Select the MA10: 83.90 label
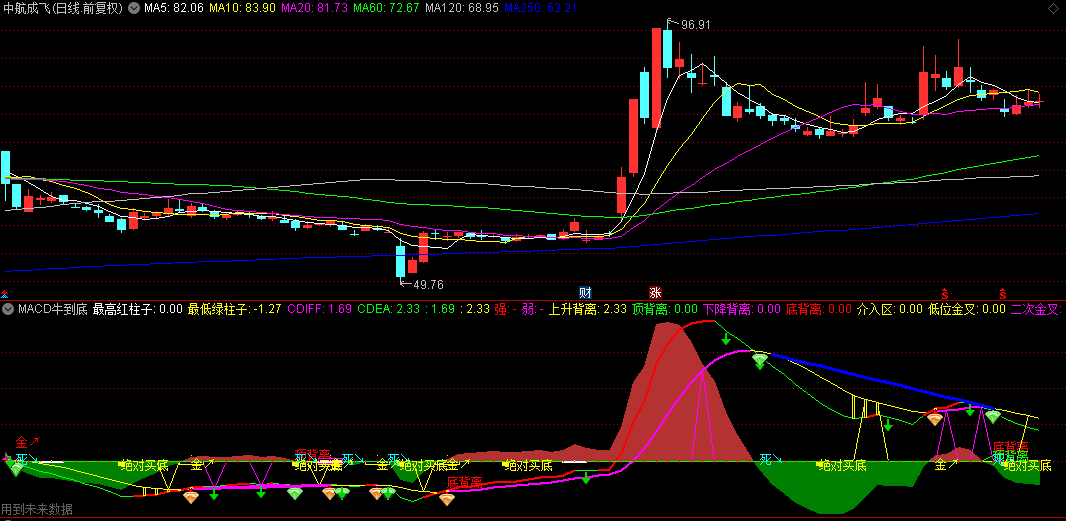 (242, 8)
